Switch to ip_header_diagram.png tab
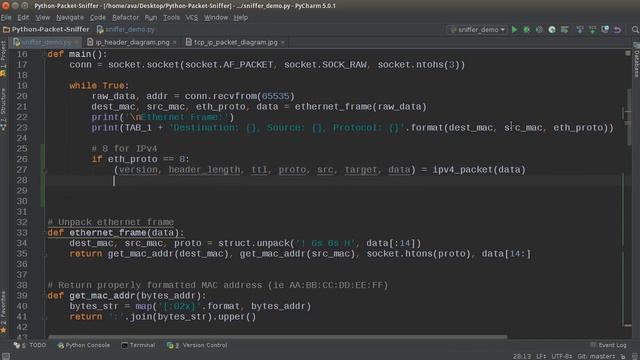640x360 pixels. point(131,42)
